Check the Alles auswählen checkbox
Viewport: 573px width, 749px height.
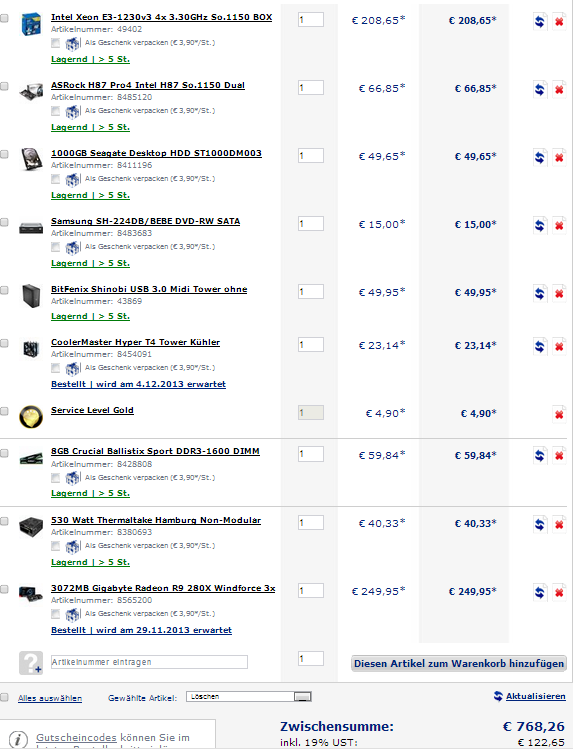[x=4, y=697]
